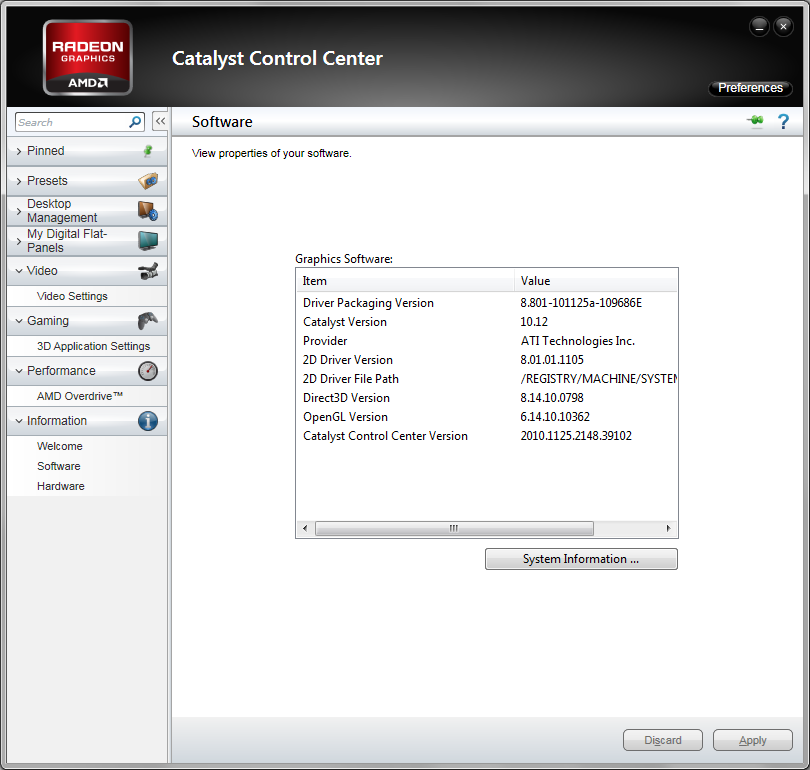Click the search magnifier icon
This screenshot has height=770, width=810.
coord(135,122)
